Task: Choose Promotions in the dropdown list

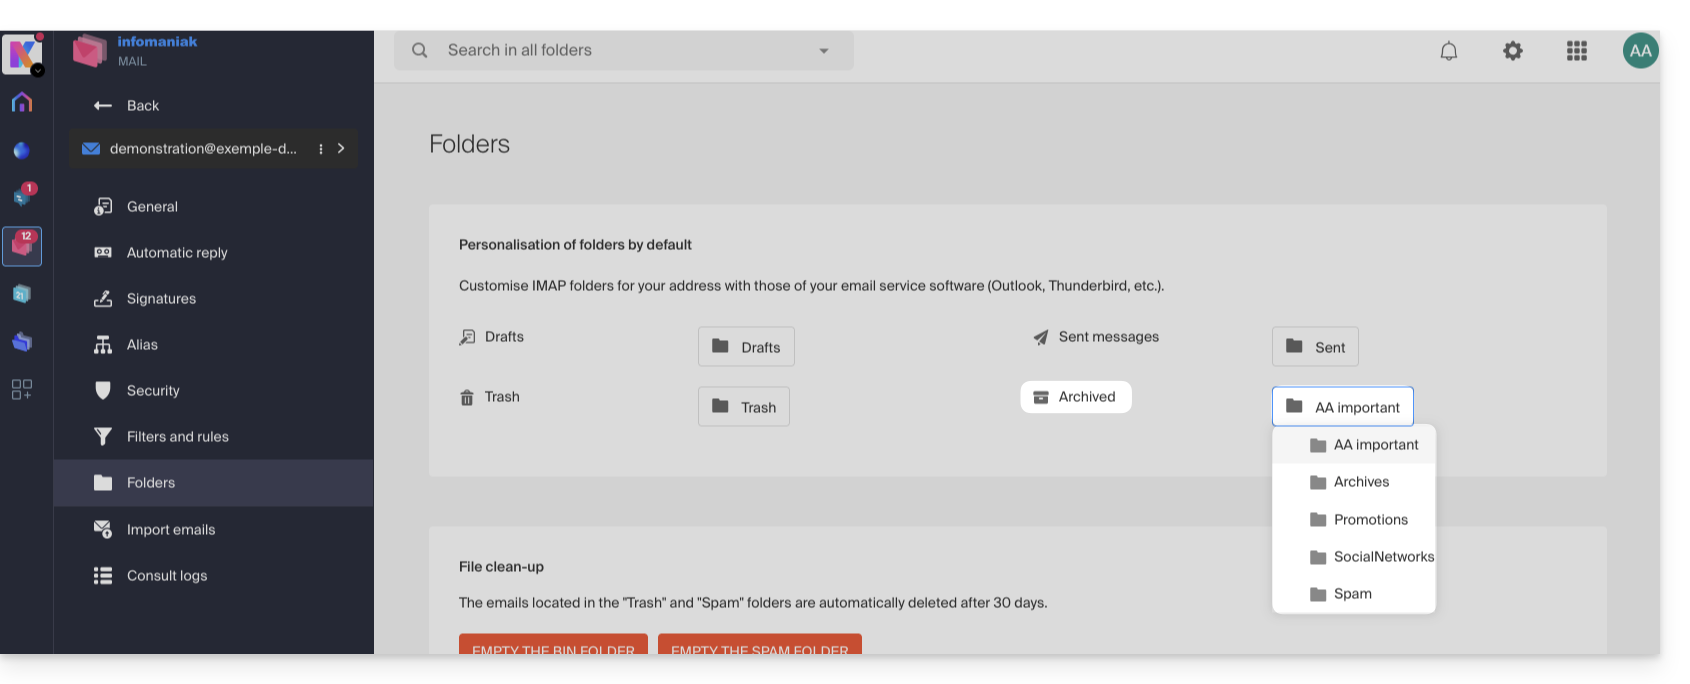Action: tap(1369, 520)
